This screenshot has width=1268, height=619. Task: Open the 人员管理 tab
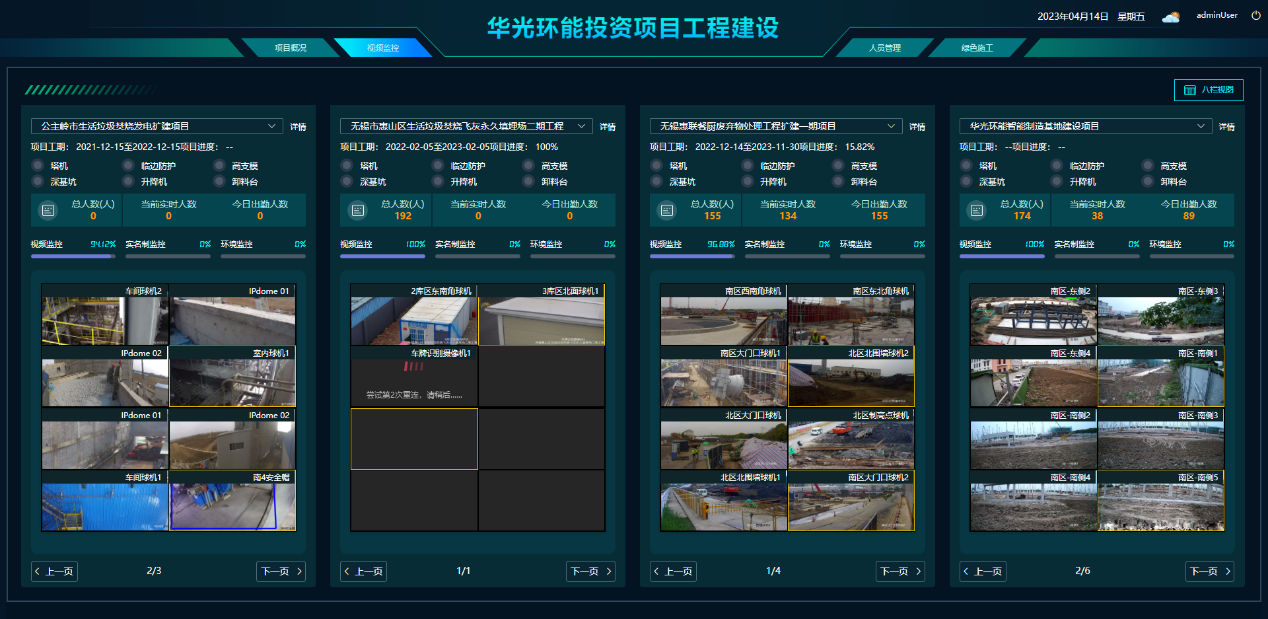[887, 46]
